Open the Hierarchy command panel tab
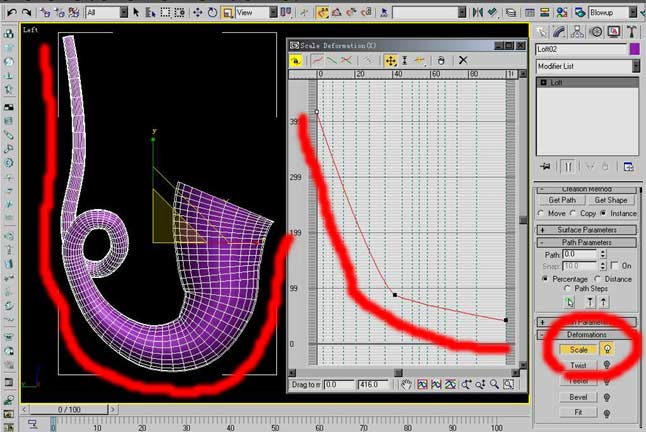This screenshot has width=646, height=432. click(577, 32)
